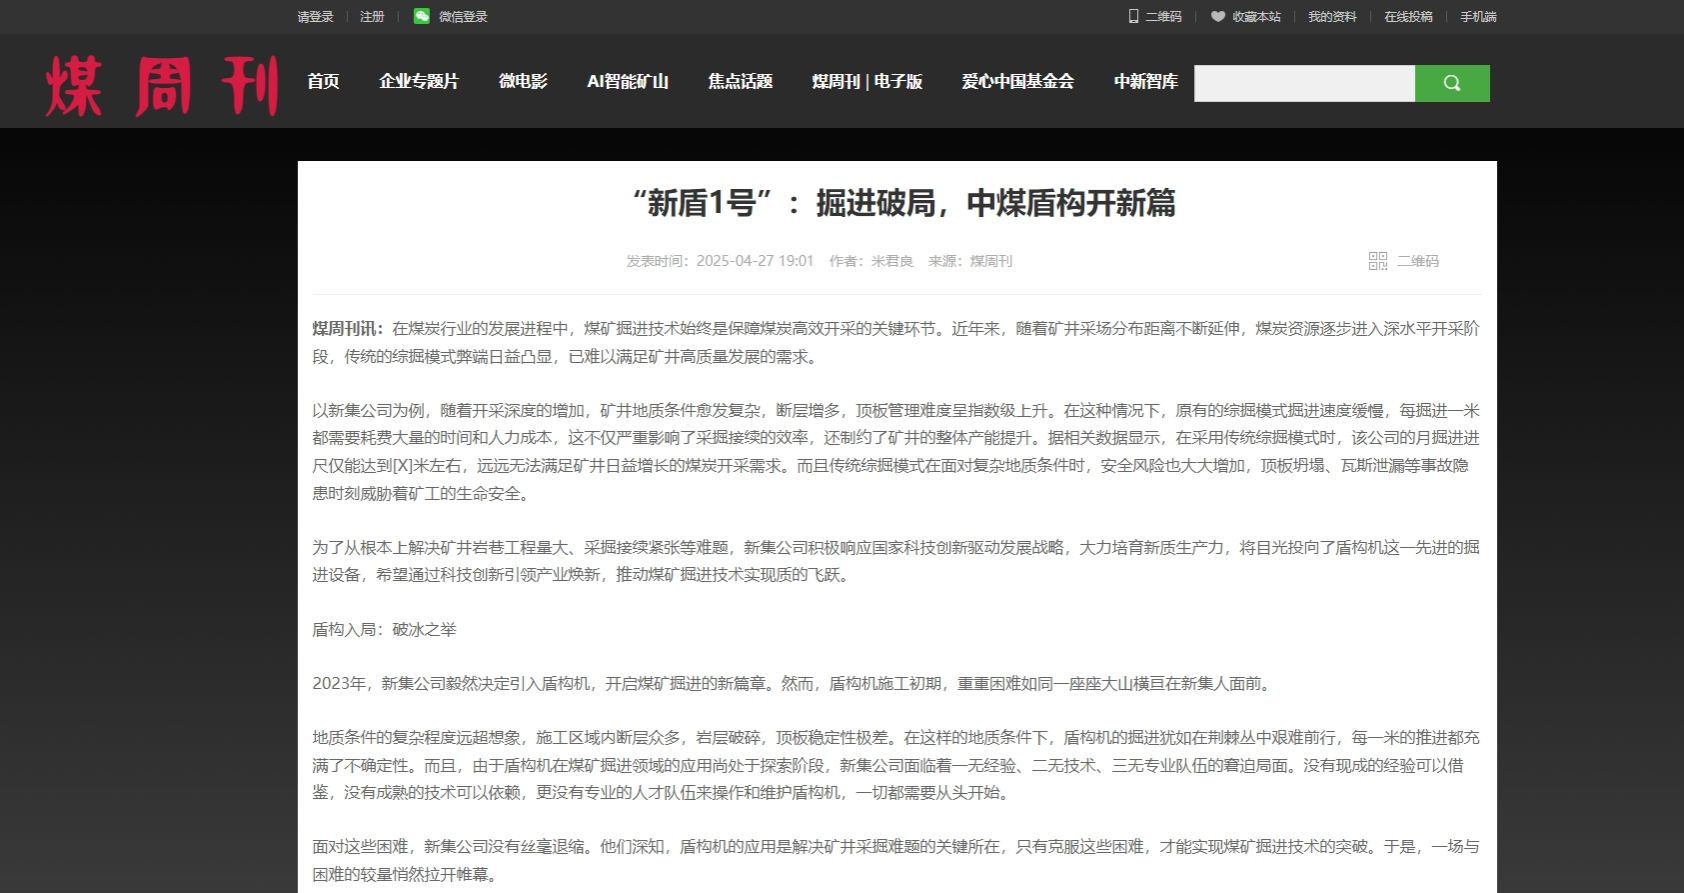
Task: Click the 手机端 link
Action: [x=1478, y=16]
